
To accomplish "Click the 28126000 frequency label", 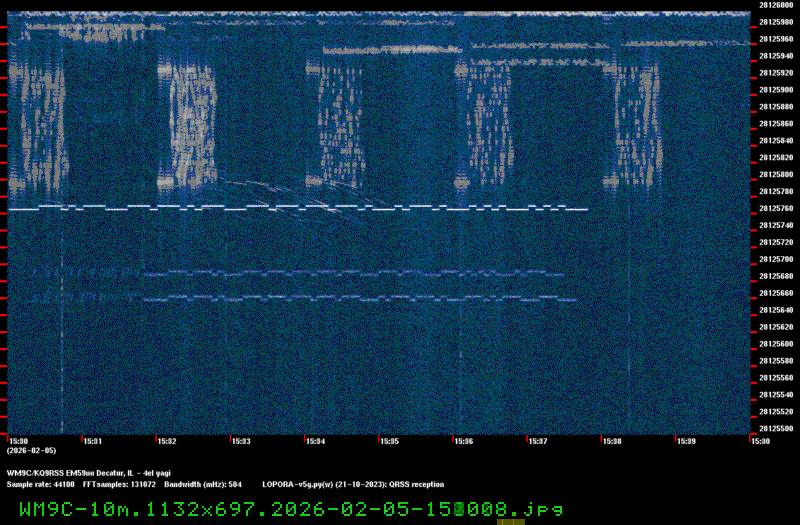I will coord(776,5).
